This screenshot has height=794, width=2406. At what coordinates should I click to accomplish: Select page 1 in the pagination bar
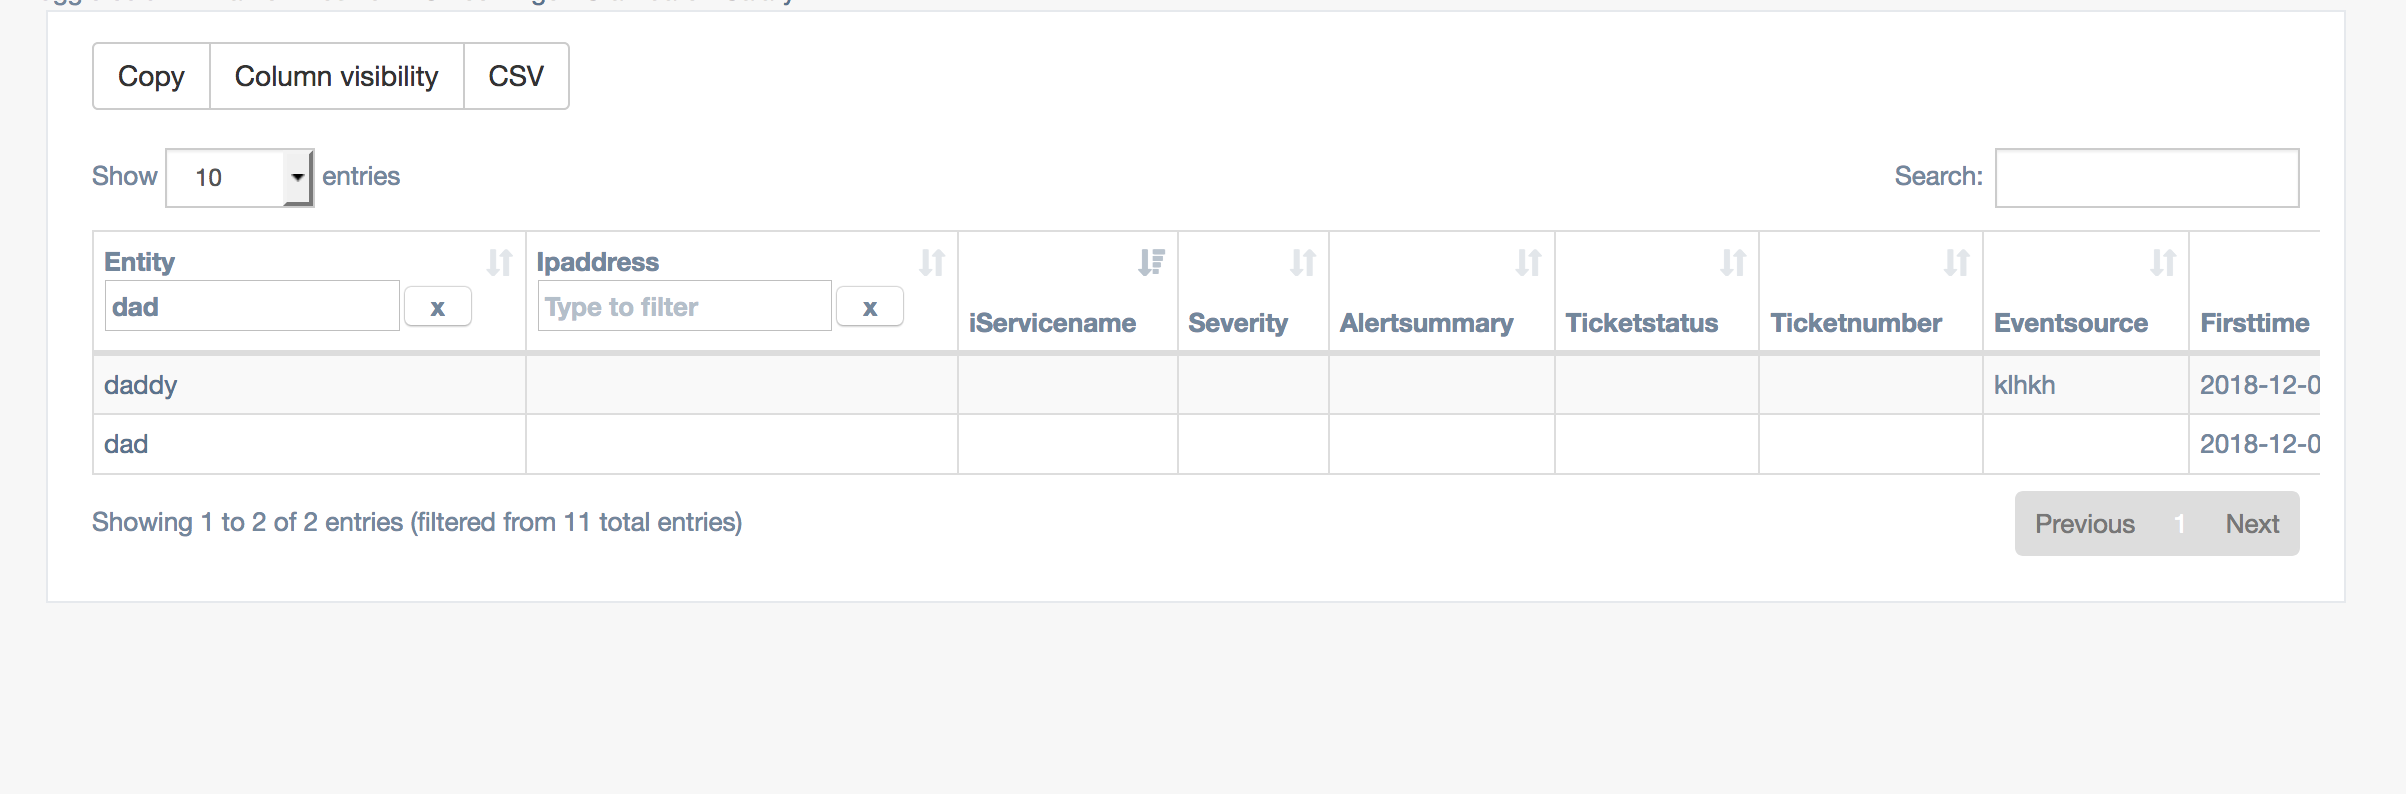pyautogui.click(x=2180, y=523)
